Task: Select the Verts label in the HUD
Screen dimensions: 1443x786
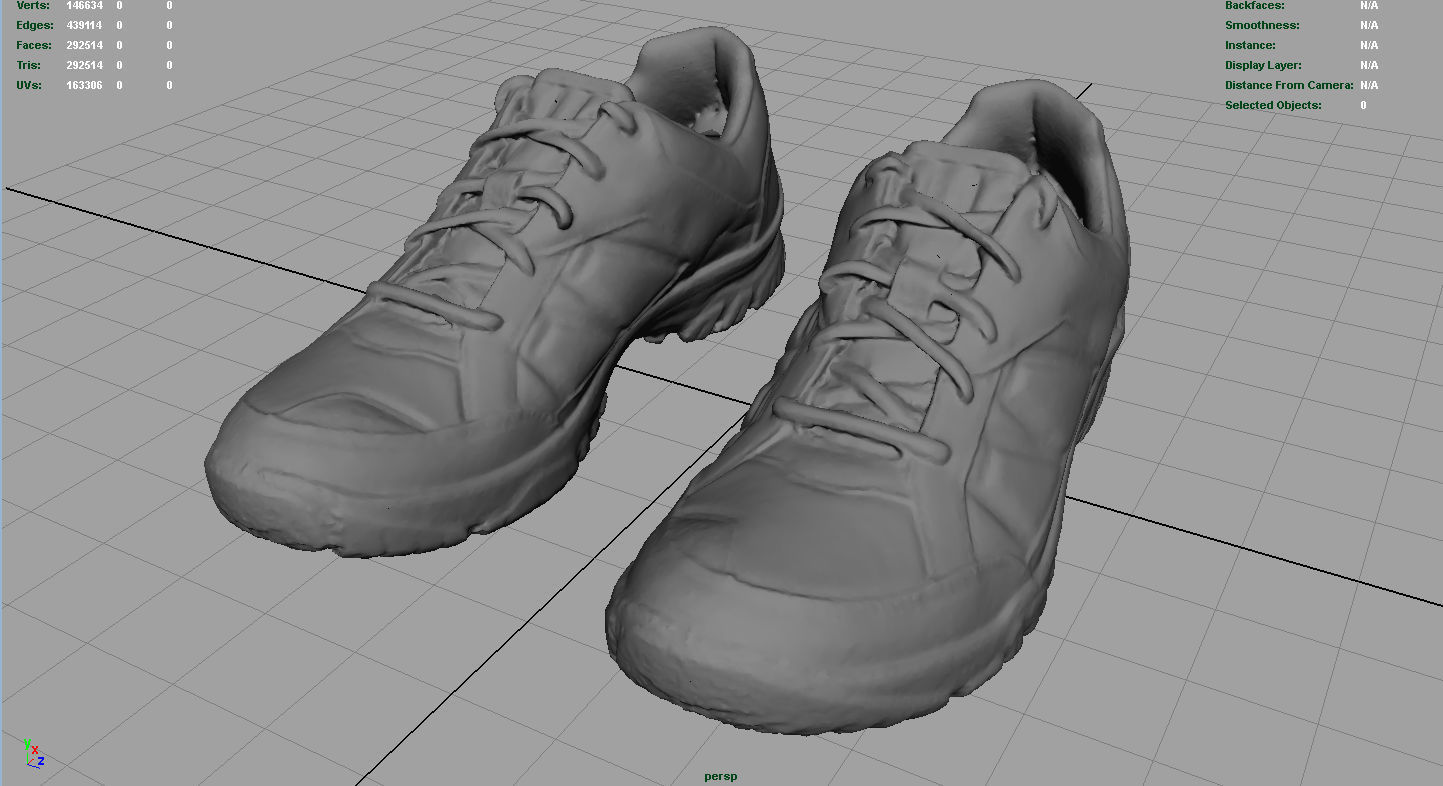Action: (x=33, y=5)
